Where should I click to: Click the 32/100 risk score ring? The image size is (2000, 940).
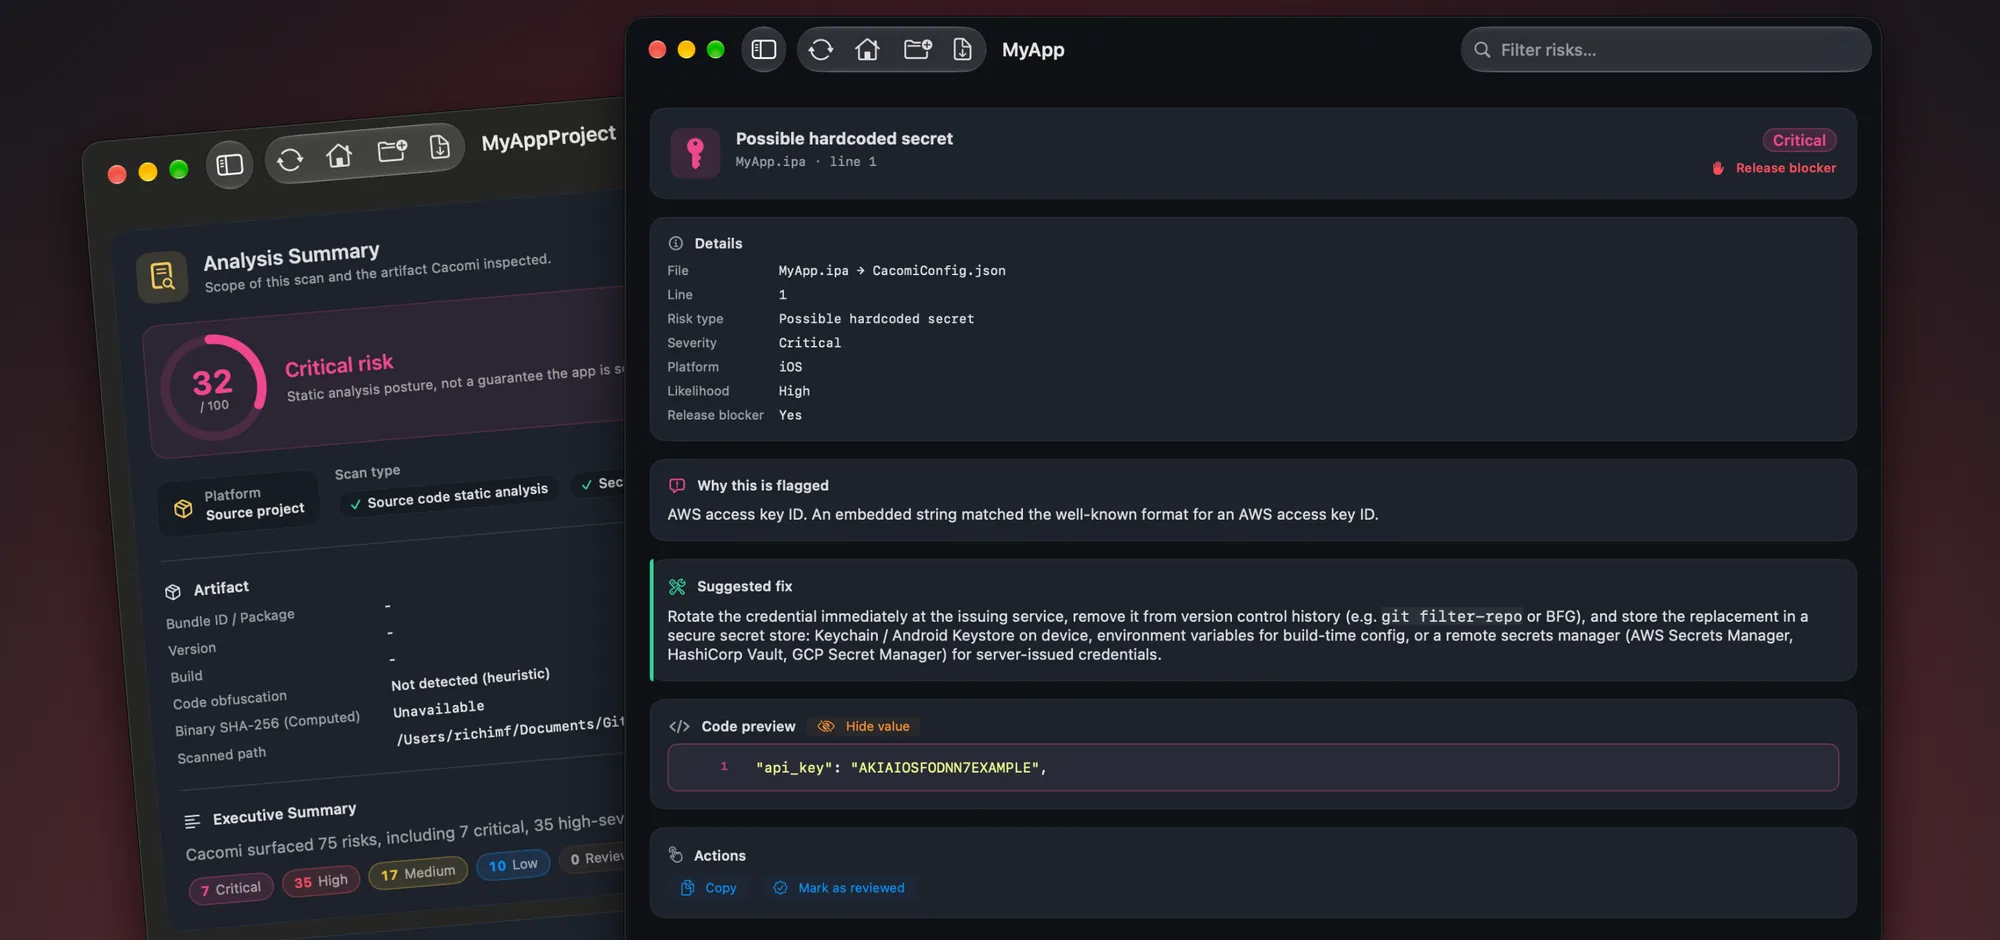(213, 387)
